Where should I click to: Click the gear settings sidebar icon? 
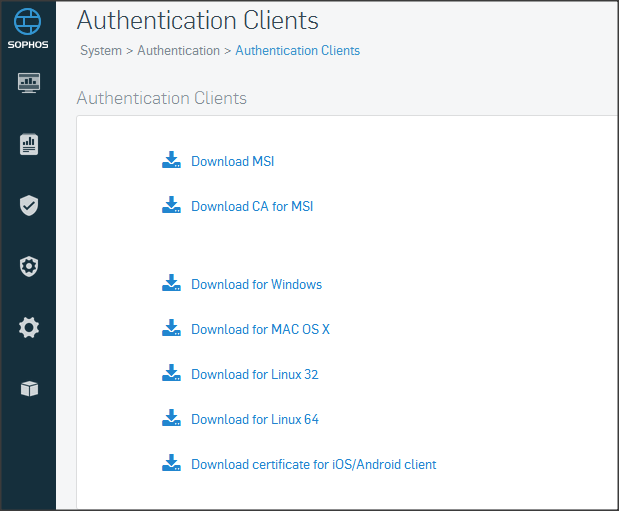(29, 327)
